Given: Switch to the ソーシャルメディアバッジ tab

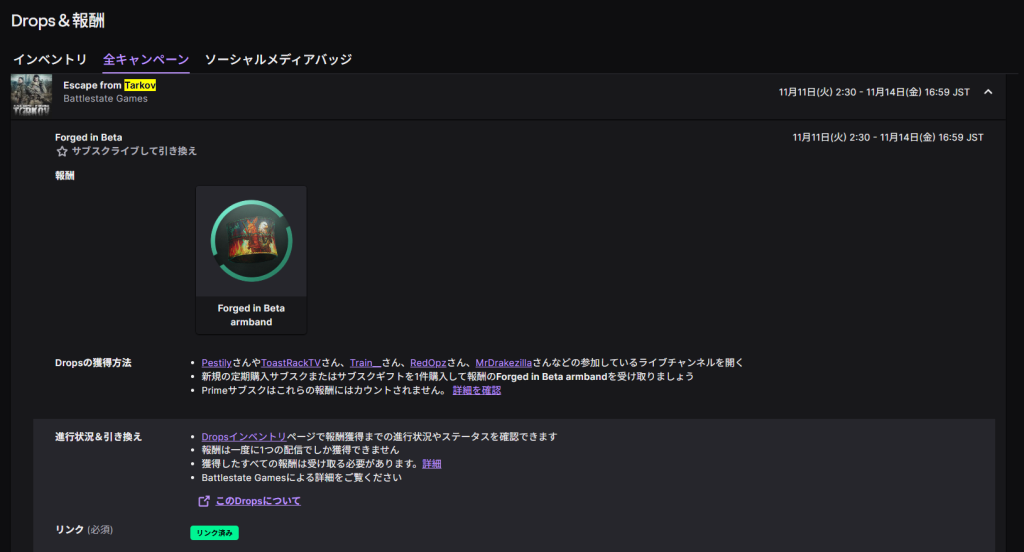Looking at the screenshot, I should pyautogui.click(x=278, y=60).
